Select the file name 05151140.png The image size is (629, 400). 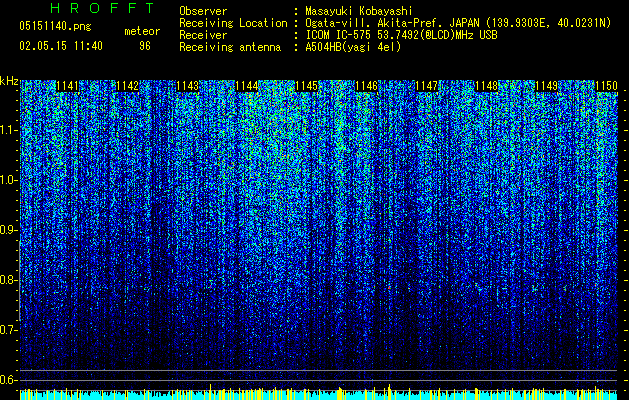[x=55, y=26]
